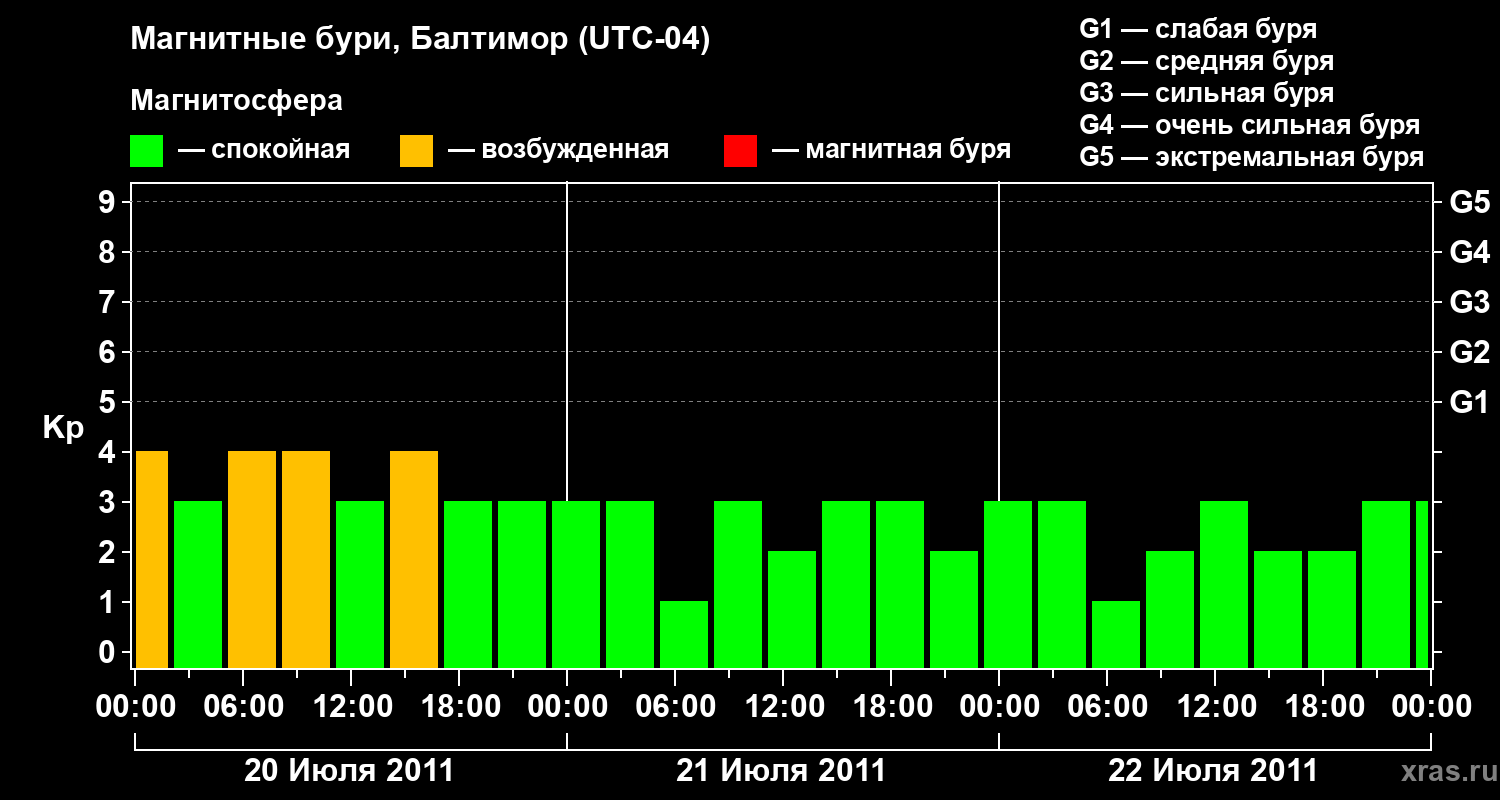
Task: Click the Kp 3 bar at 12:00 on 22 July
Action: tap(1224, 584)
